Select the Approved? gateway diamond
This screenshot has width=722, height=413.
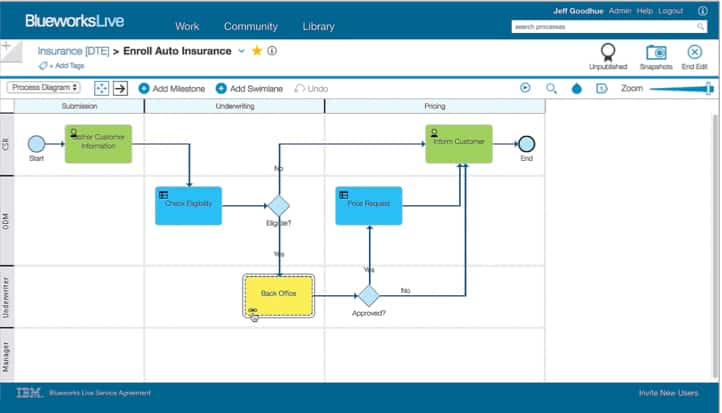[369, 296]
